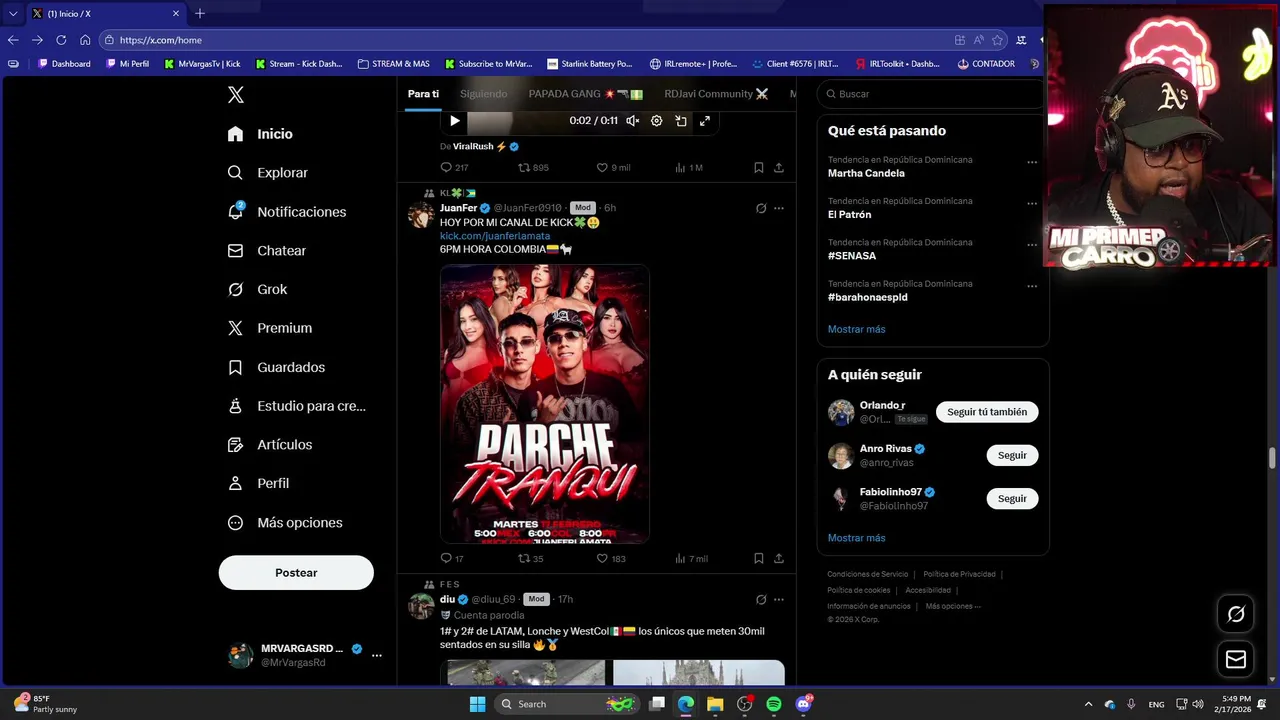Open the floating Grok button
The image size is (1280, 720).
pyautogui.click(x=1236, y=614)
